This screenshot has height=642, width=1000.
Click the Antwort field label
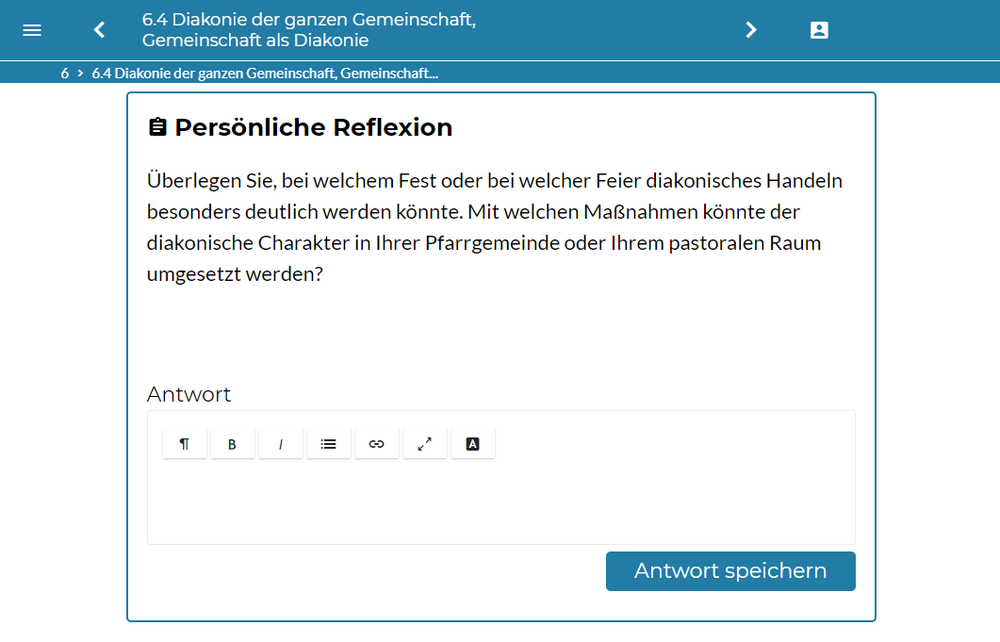click(x=189, y=395)
